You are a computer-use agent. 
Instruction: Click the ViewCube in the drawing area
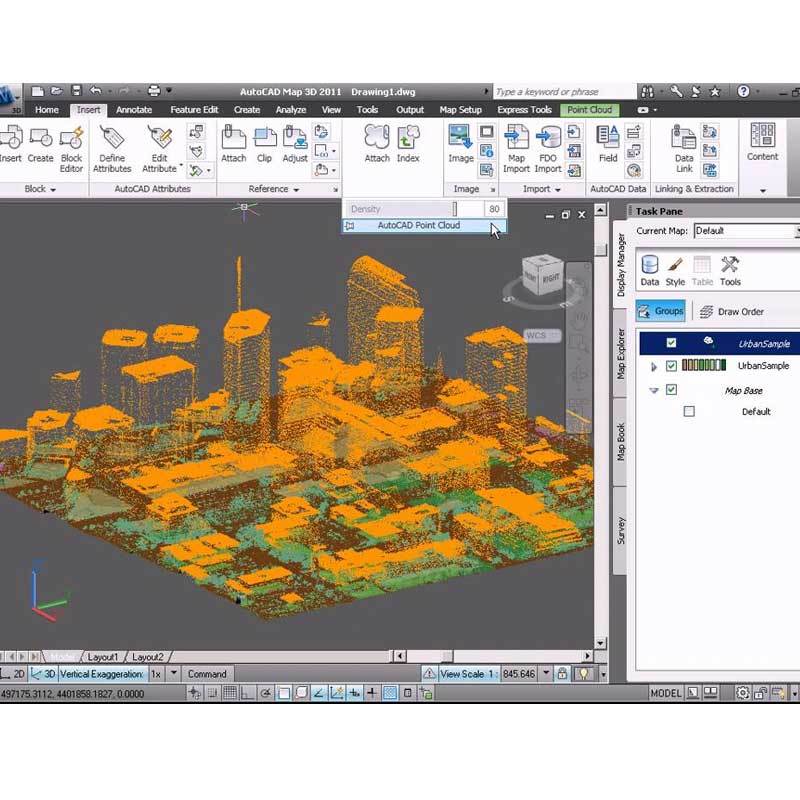(x=543, y=276)
